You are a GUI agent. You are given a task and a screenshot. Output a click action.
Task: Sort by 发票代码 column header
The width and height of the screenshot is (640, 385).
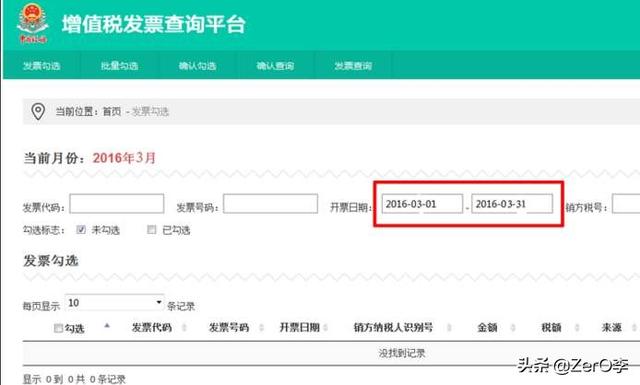151,327
